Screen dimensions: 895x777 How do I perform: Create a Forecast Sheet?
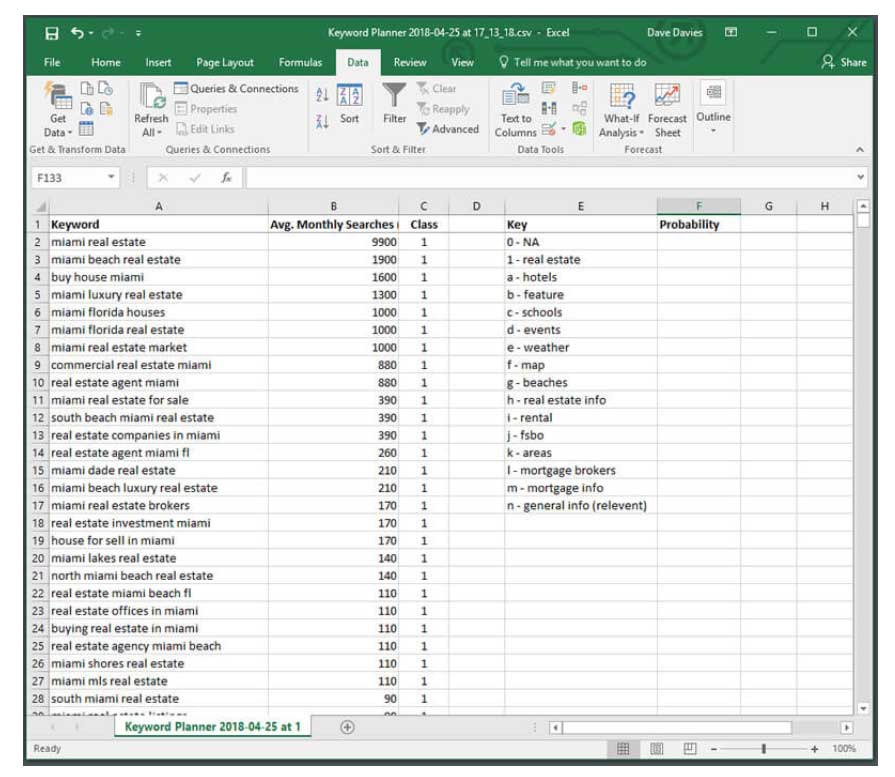tap(667, 110)
